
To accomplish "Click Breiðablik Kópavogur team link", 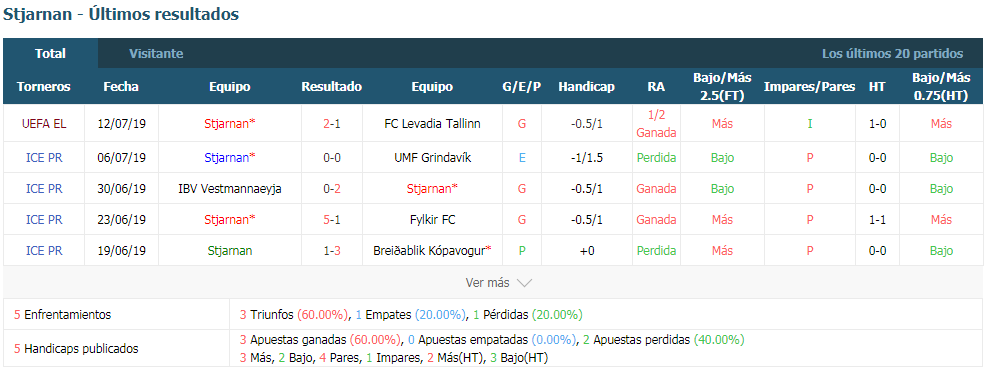I will pyautogui.click(x=432, y=251).
